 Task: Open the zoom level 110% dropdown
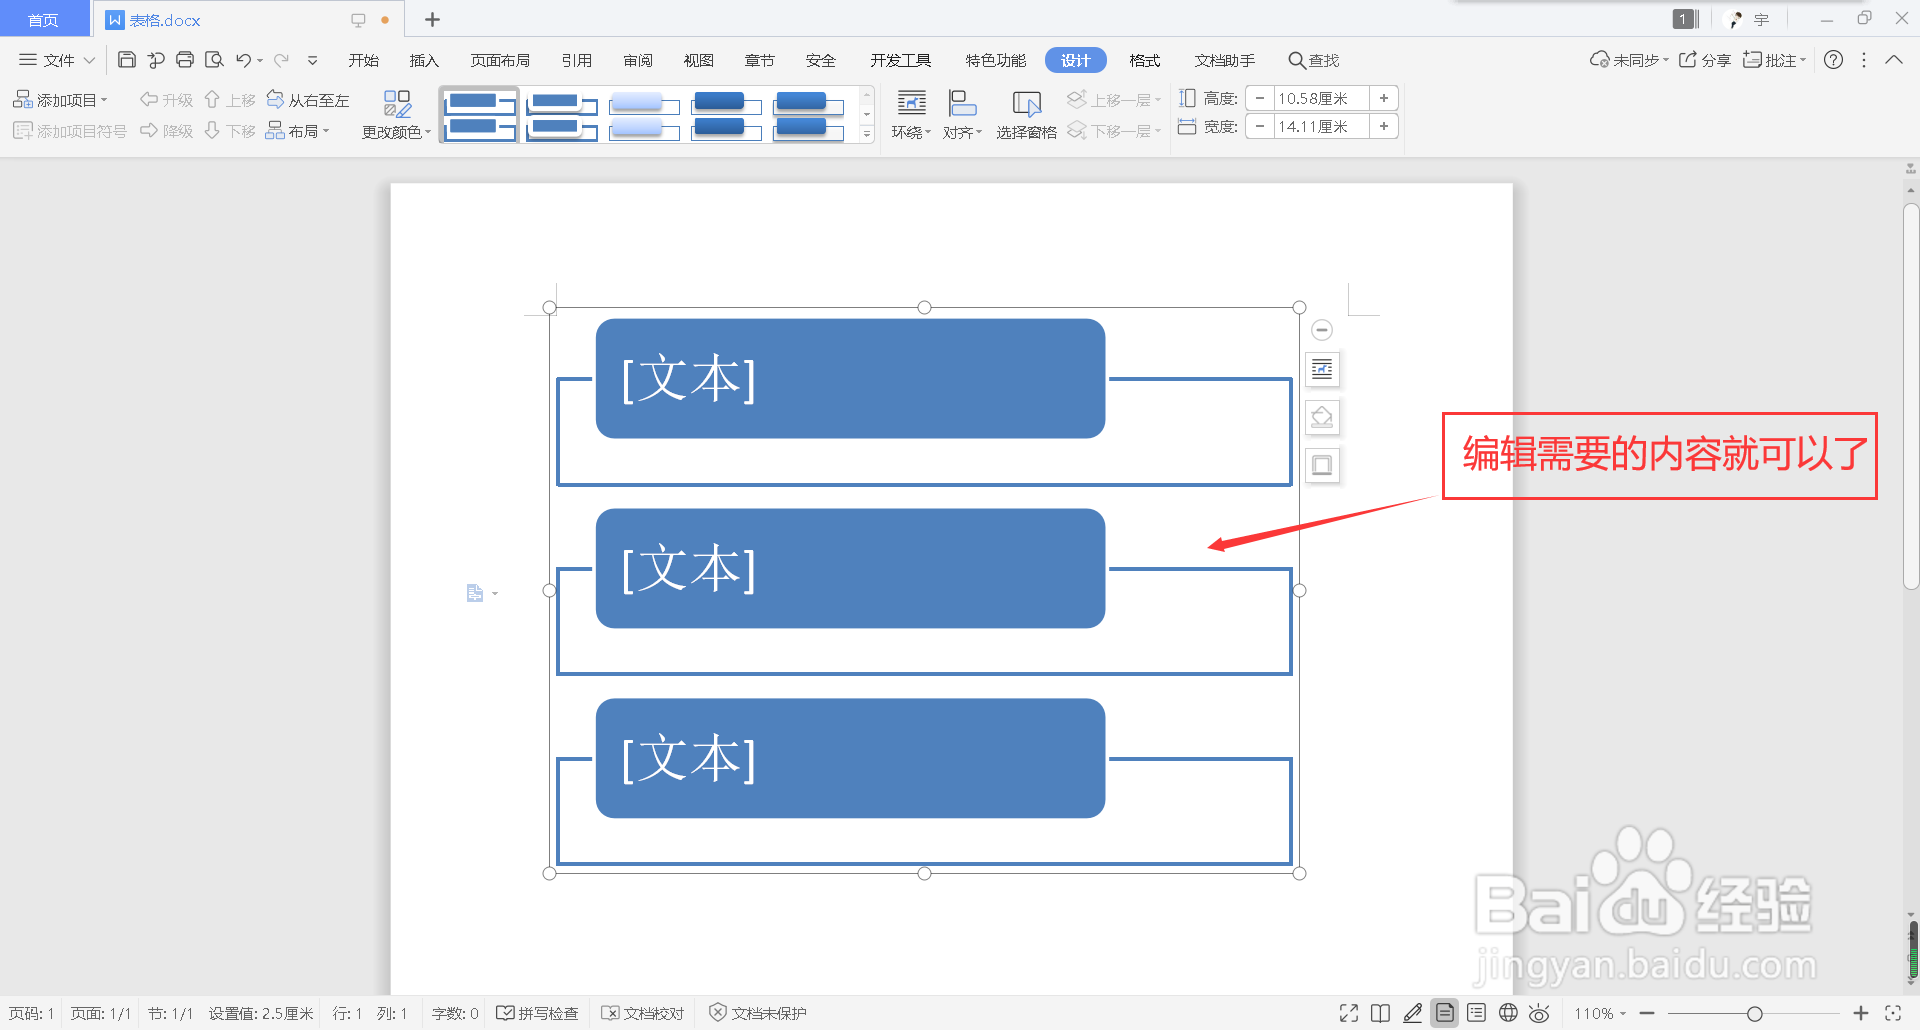pos(1600,1013)
